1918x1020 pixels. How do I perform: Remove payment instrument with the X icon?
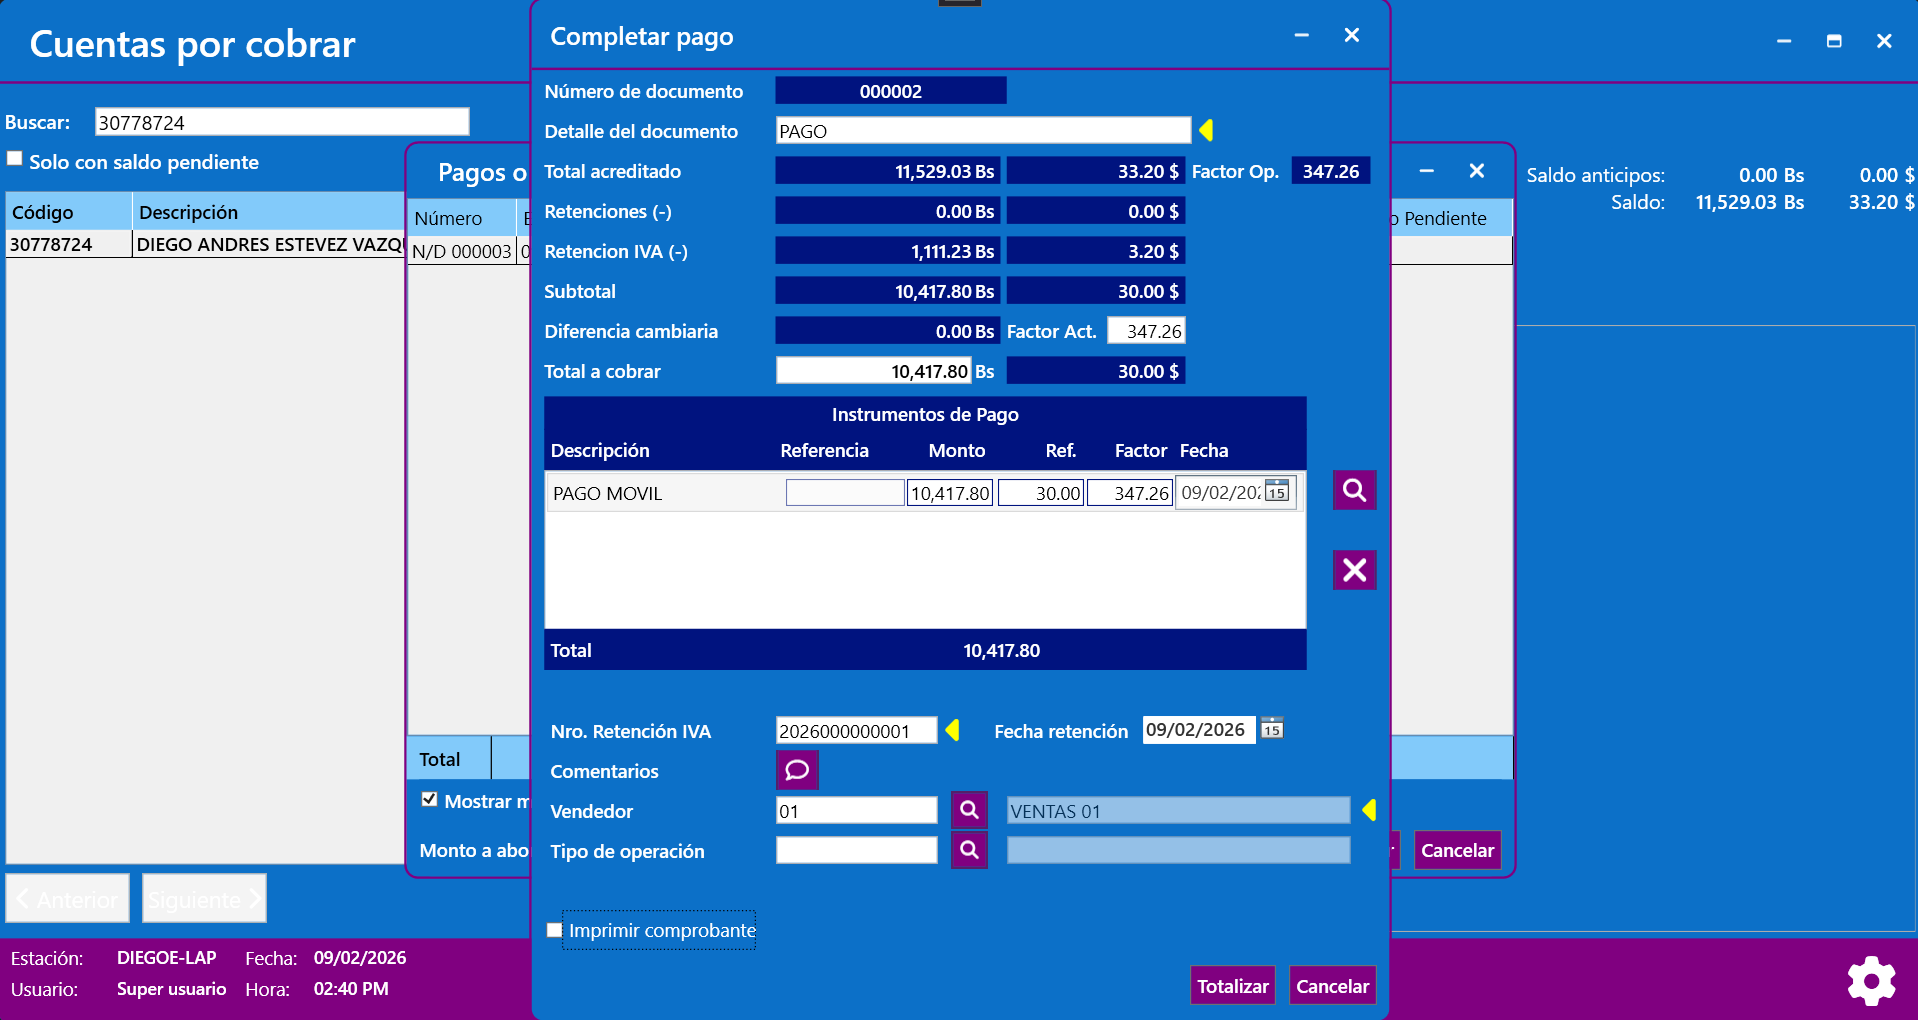(x=1354, y=570)
